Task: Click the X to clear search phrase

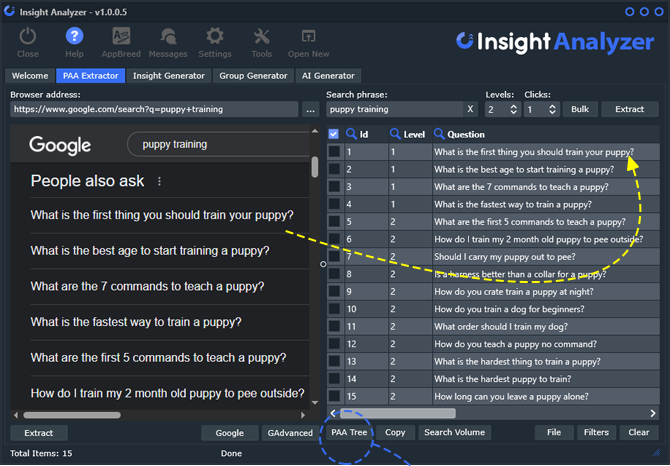Action: click(470, 109)
